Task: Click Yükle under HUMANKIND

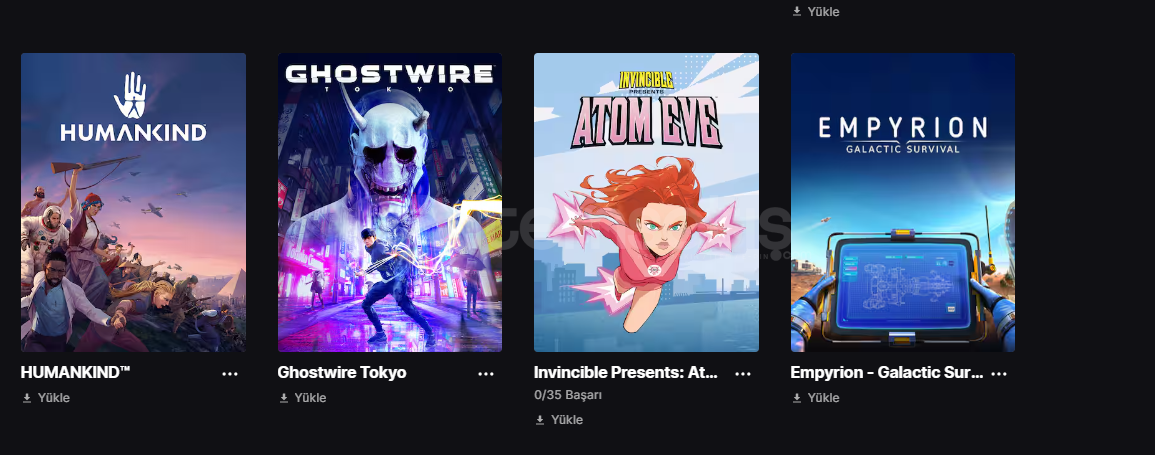Action: click(54, 398)
